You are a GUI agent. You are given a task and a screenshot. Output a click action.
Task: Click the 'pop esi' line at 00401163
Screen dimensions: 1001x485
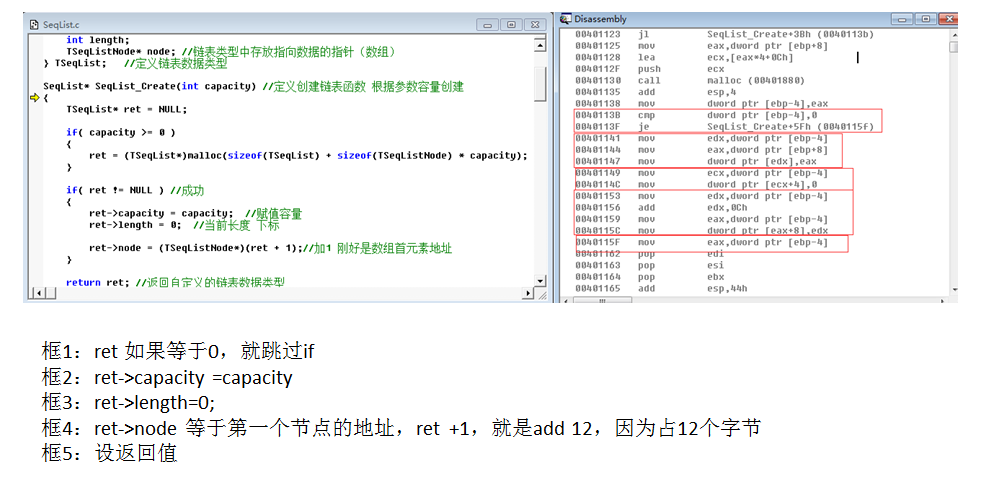coord(650,265)
